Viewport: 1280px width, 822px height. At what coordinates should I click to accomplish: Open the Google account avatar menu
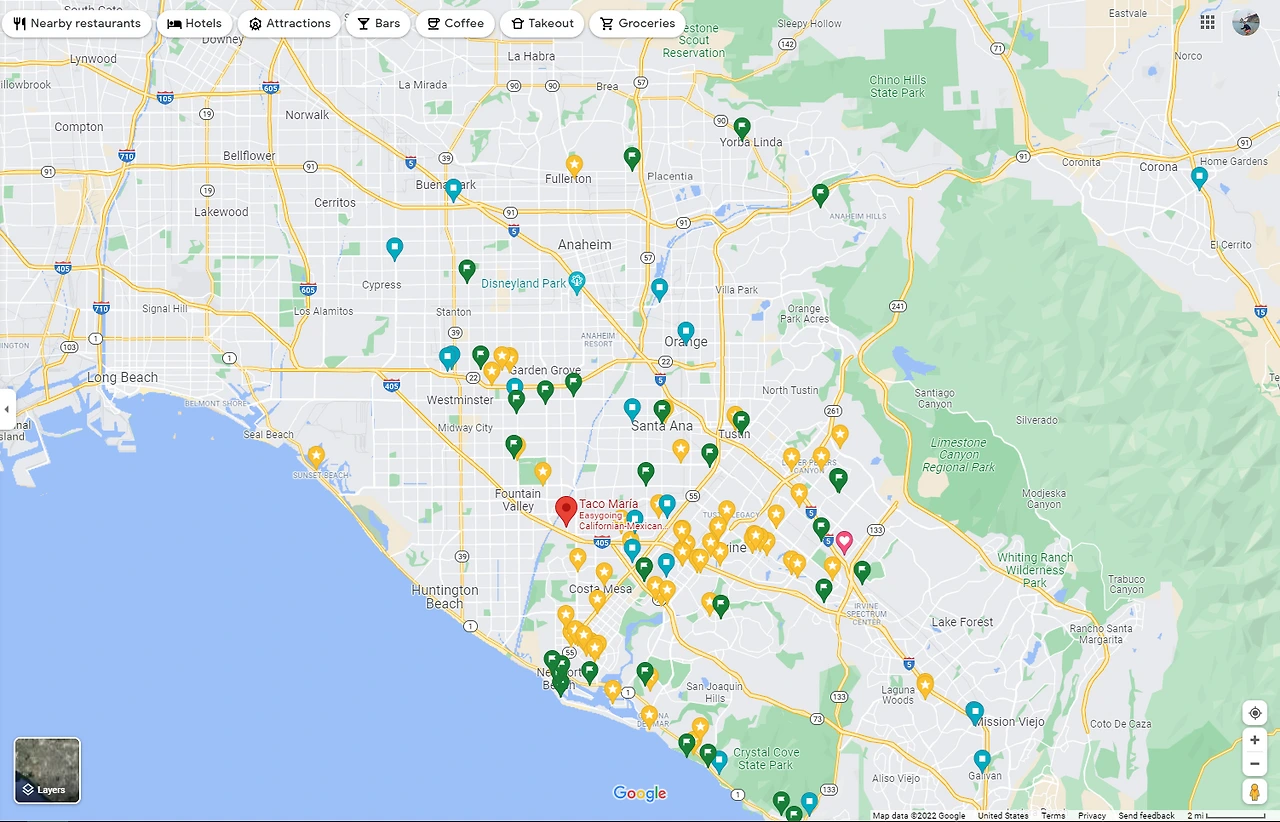1246,22
